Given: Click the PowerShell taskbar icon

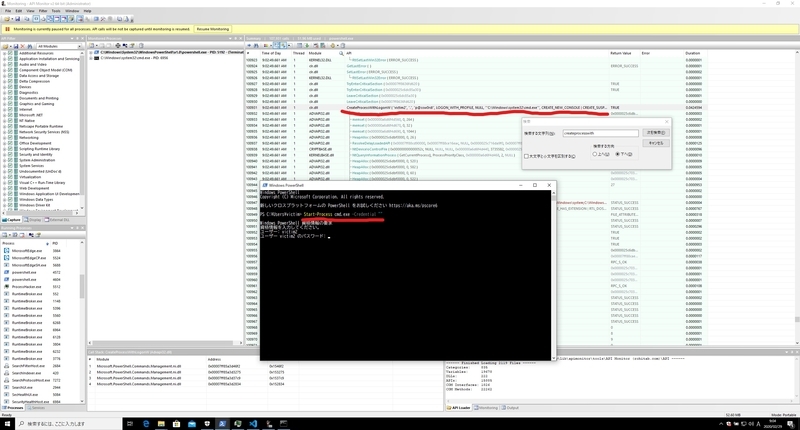Looking at the screenshot, I should click(x=222, y=423).
